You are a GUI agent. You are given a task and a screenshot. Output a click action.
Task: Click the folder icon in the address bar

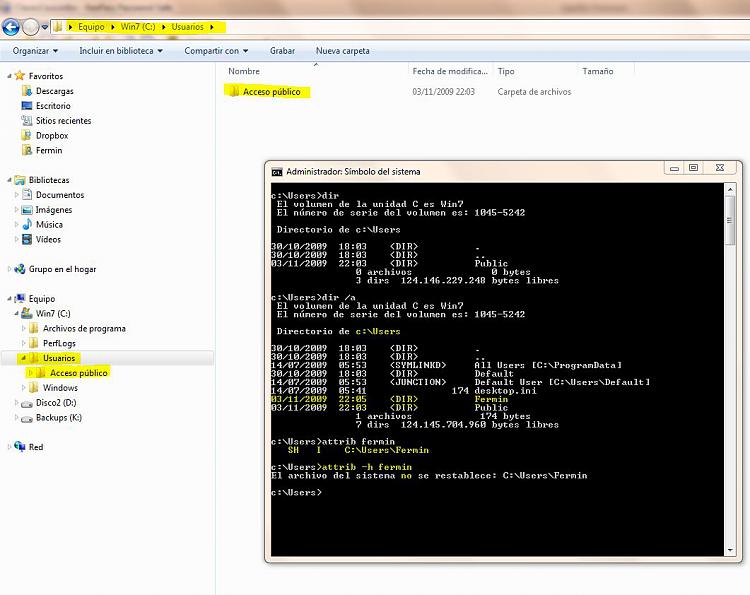pos(58,27)
